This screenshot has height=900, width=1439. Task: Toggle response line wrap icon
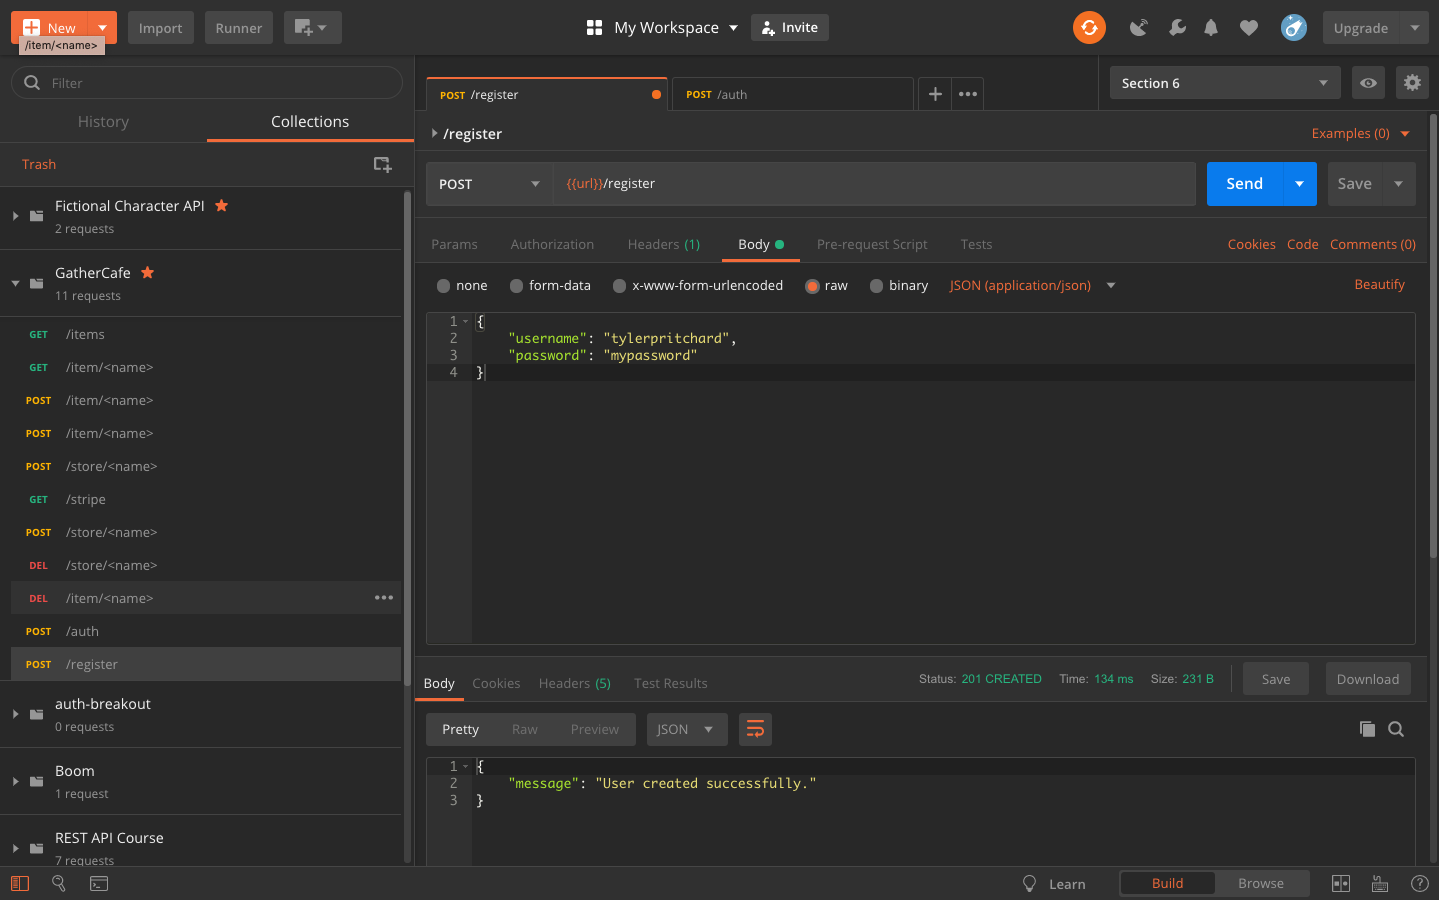[755, 729]
